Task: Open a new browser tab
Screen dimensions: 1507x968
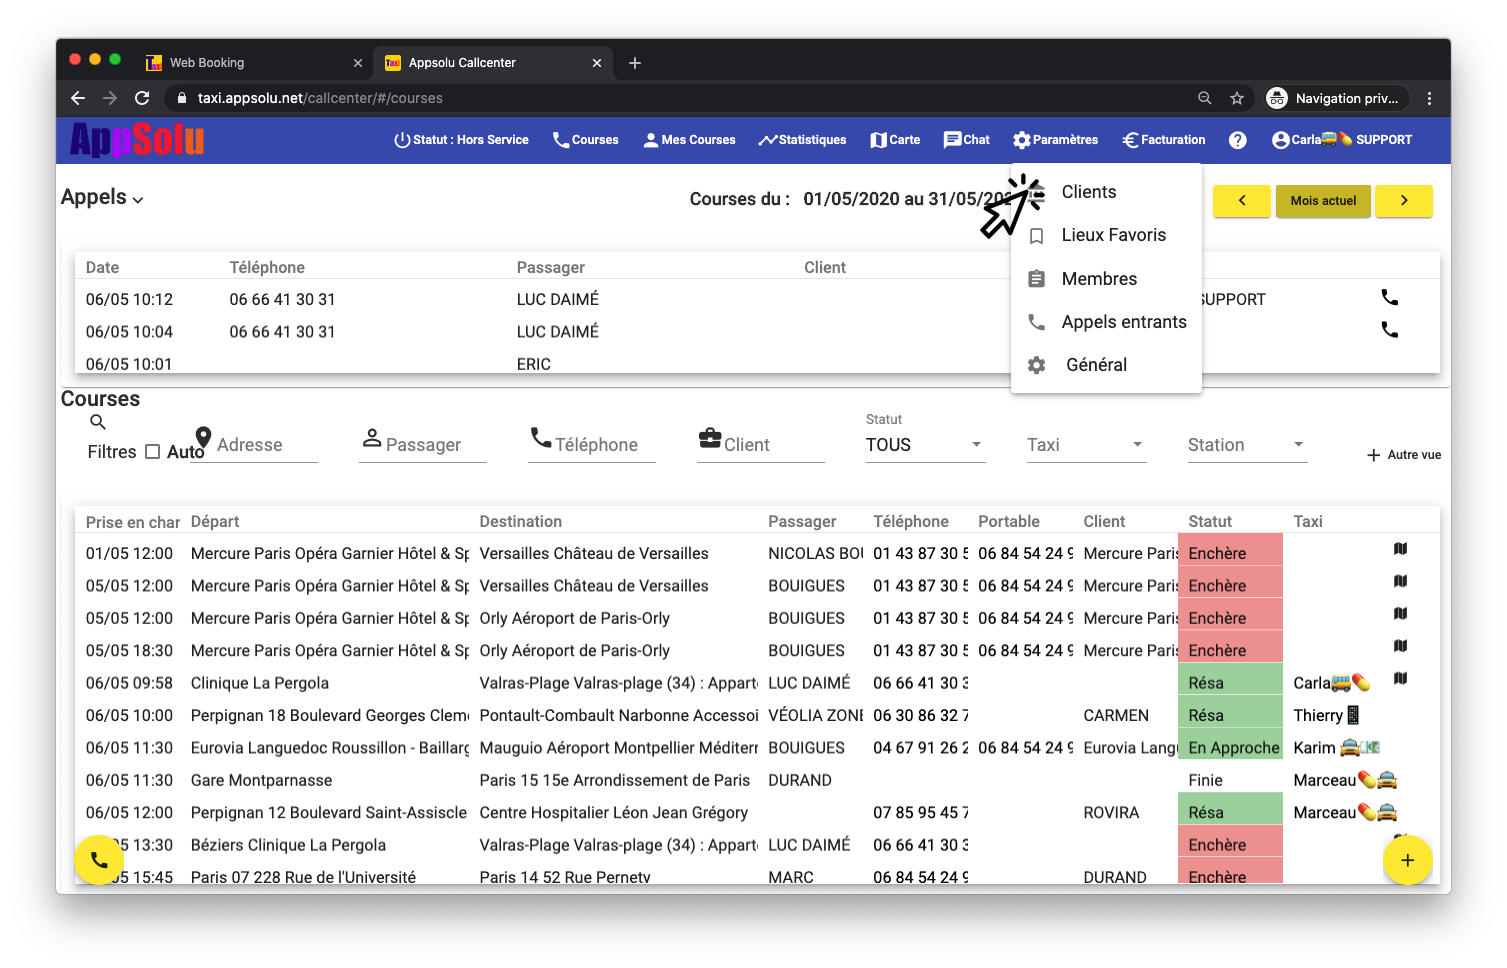Action: 635,63
